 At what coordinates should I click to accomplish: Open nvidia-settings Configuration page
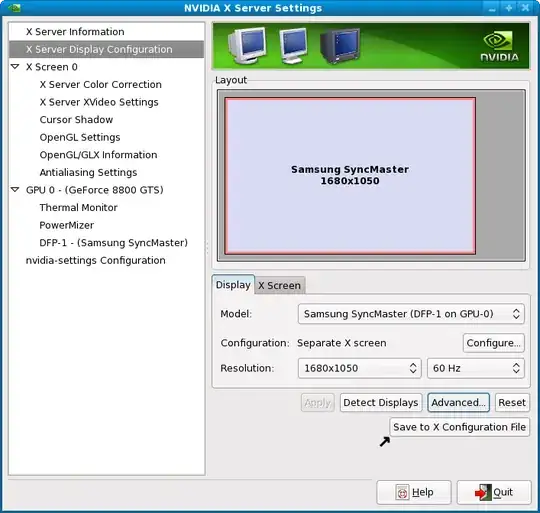[95, 260]
